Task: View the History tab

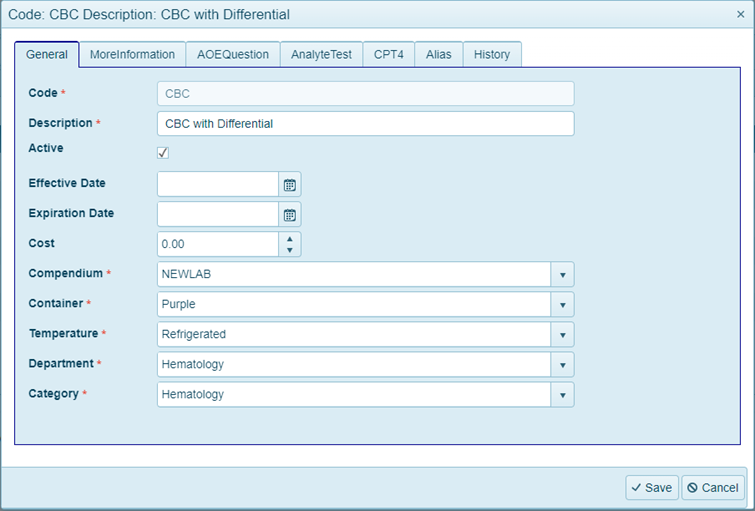Action: click(492, 55)
